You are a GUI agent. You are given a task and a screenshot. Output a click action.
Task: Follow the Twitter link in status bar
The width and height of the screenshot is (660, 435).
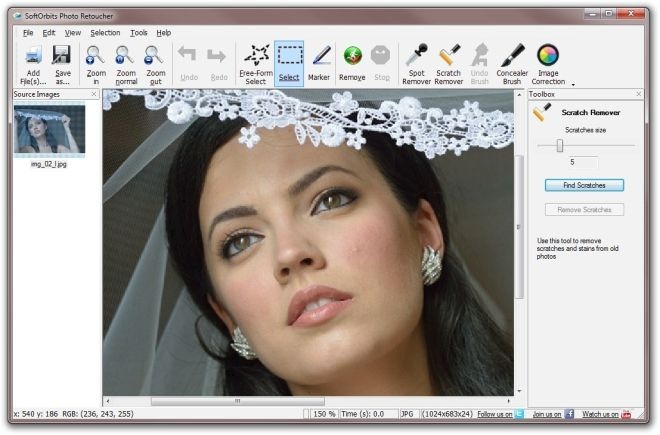(x=519, y=413)
